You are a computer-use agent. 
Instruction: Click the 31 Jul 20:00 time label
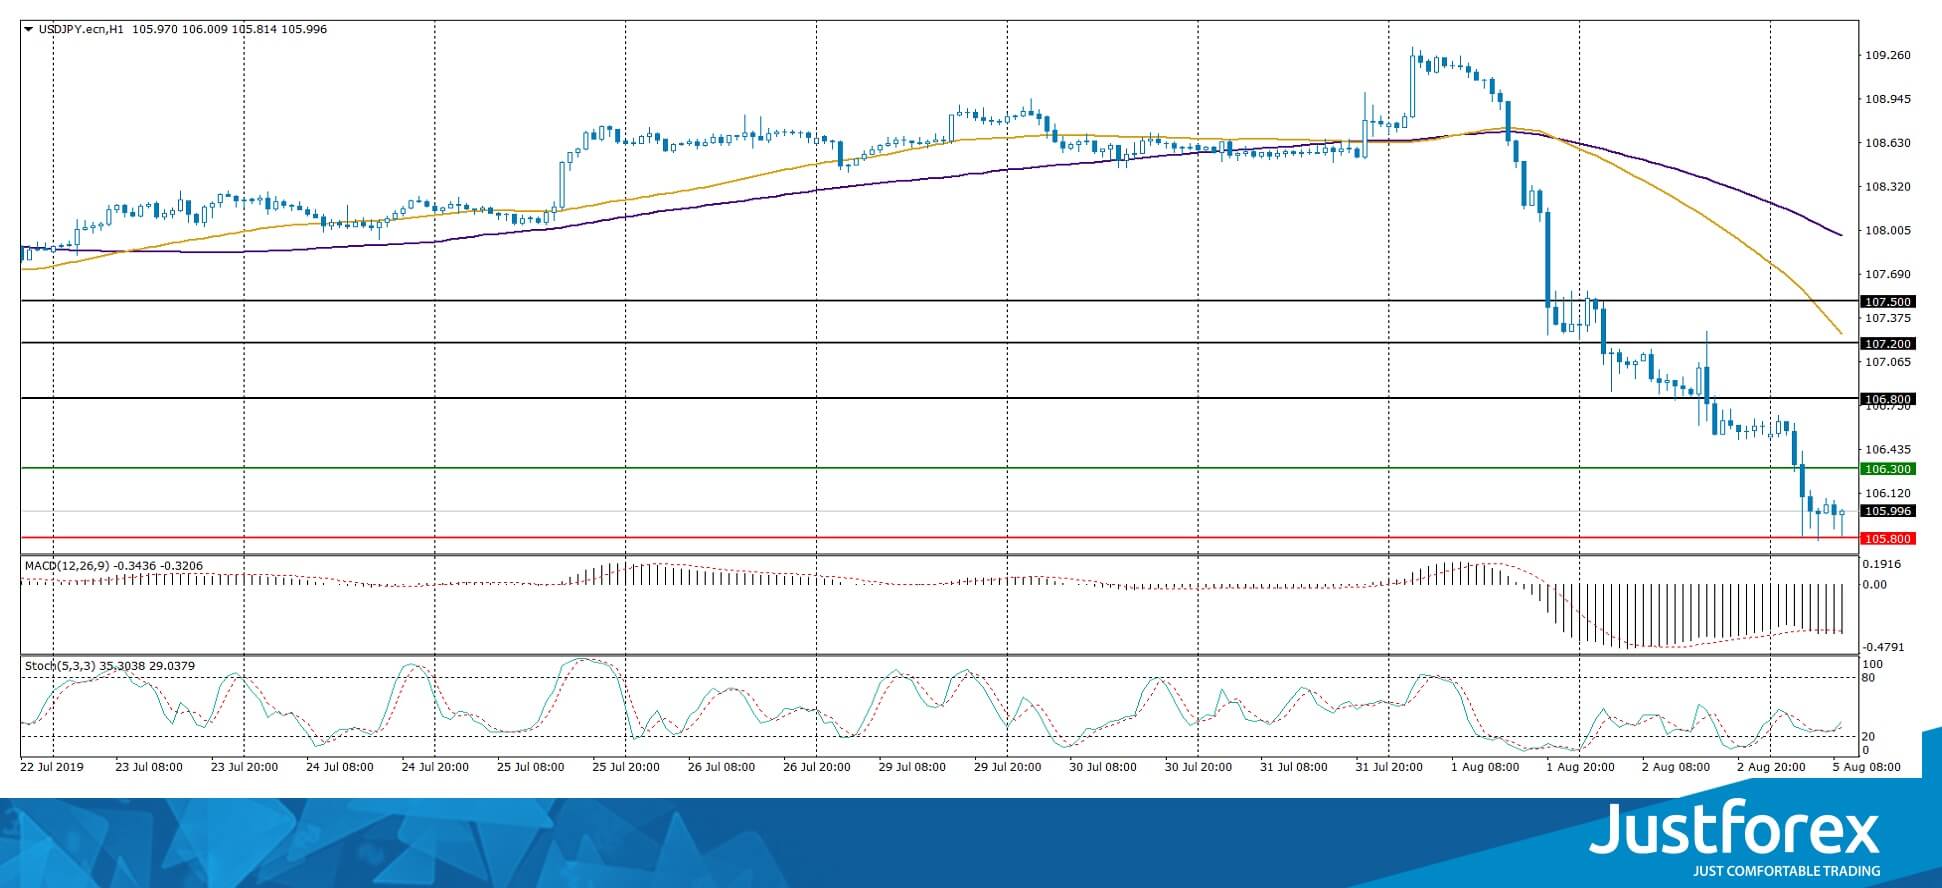1390,767
